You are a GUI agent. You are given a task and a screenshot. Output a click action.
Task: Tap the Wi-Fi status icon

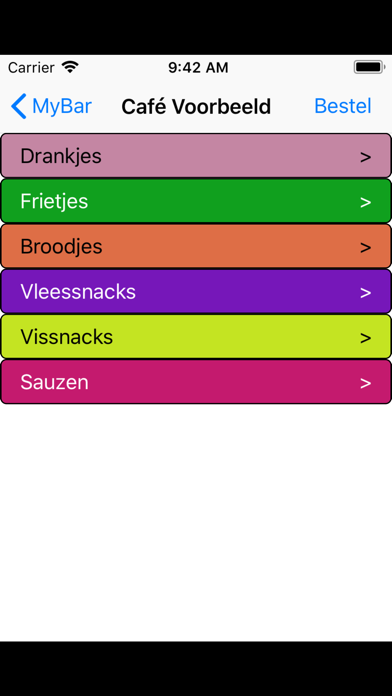coord(70,67)
